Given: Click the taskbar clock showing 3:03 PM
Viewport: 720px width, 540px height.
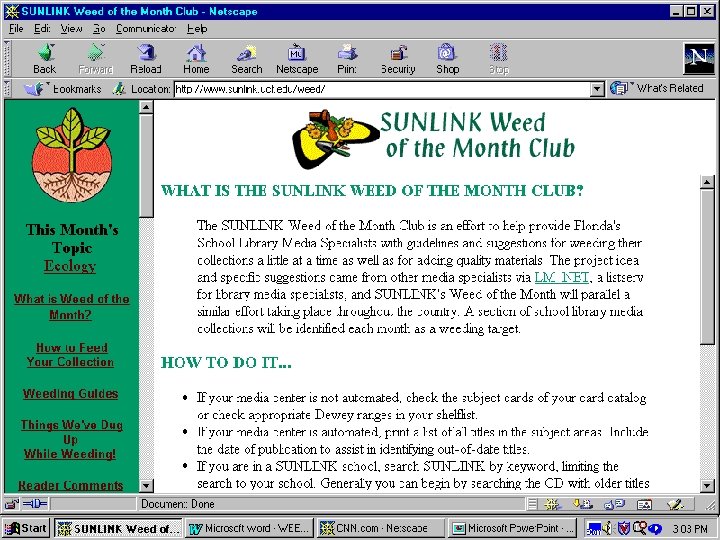Looking at the screenshot, I should pos(690,529).
